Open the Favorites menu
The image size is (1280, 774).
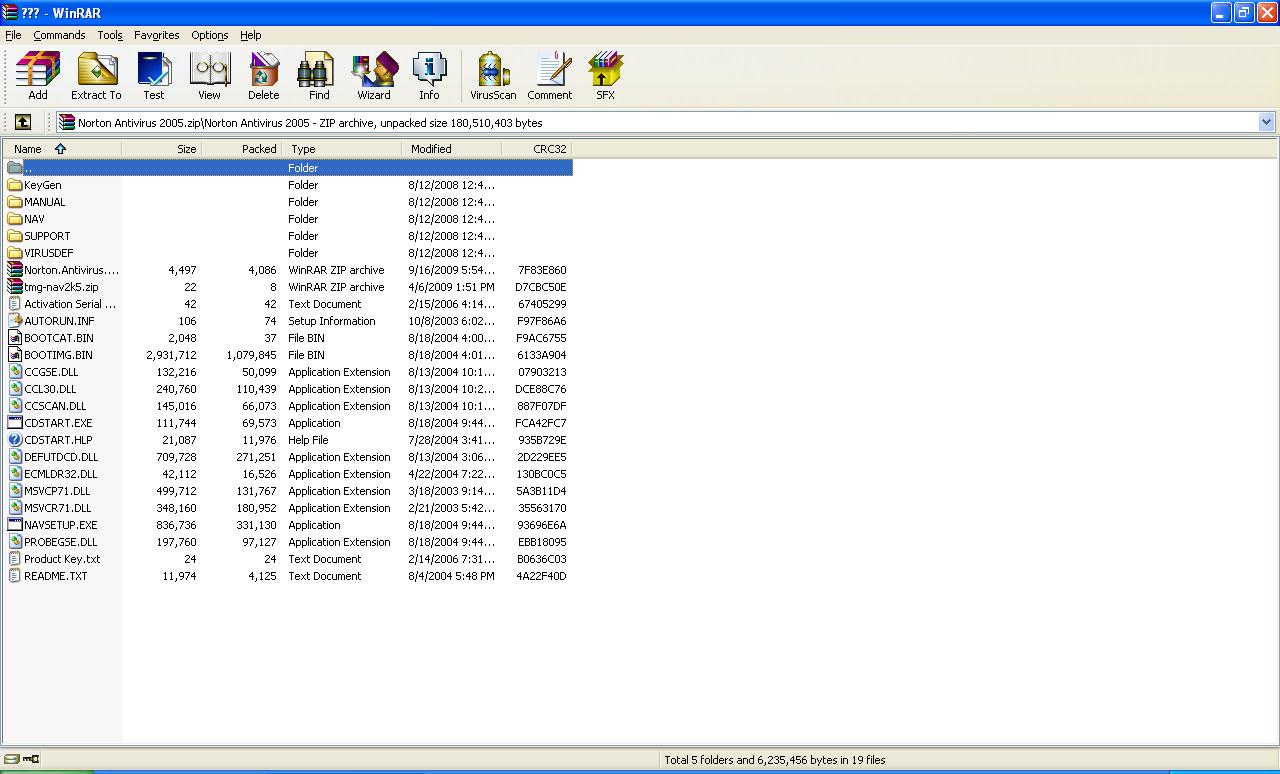pyautogui.click(x=157, y=35)
